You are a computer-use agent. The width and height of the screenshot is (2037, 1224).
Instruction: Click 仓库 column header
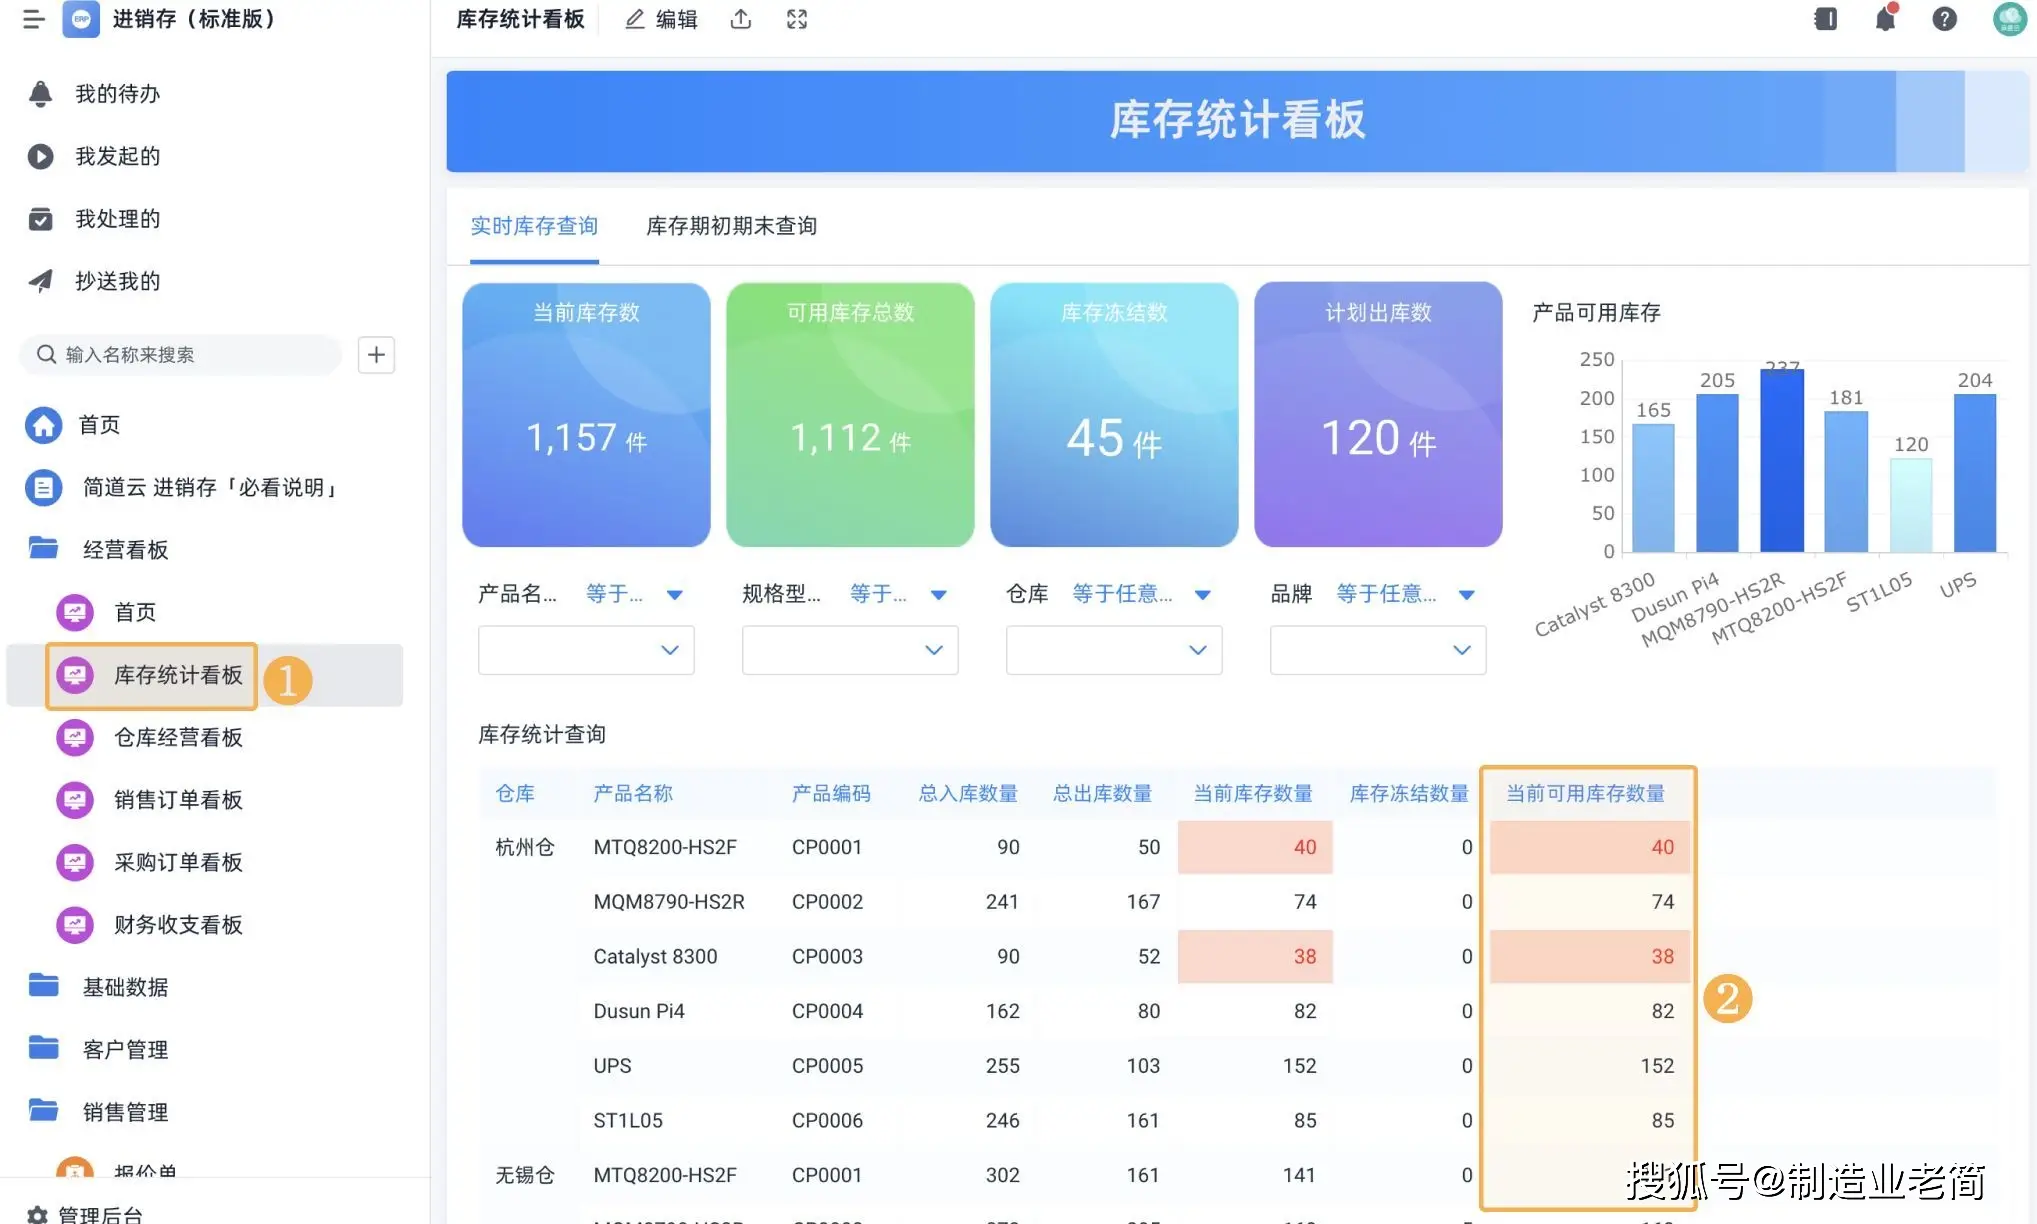point(515,794)
